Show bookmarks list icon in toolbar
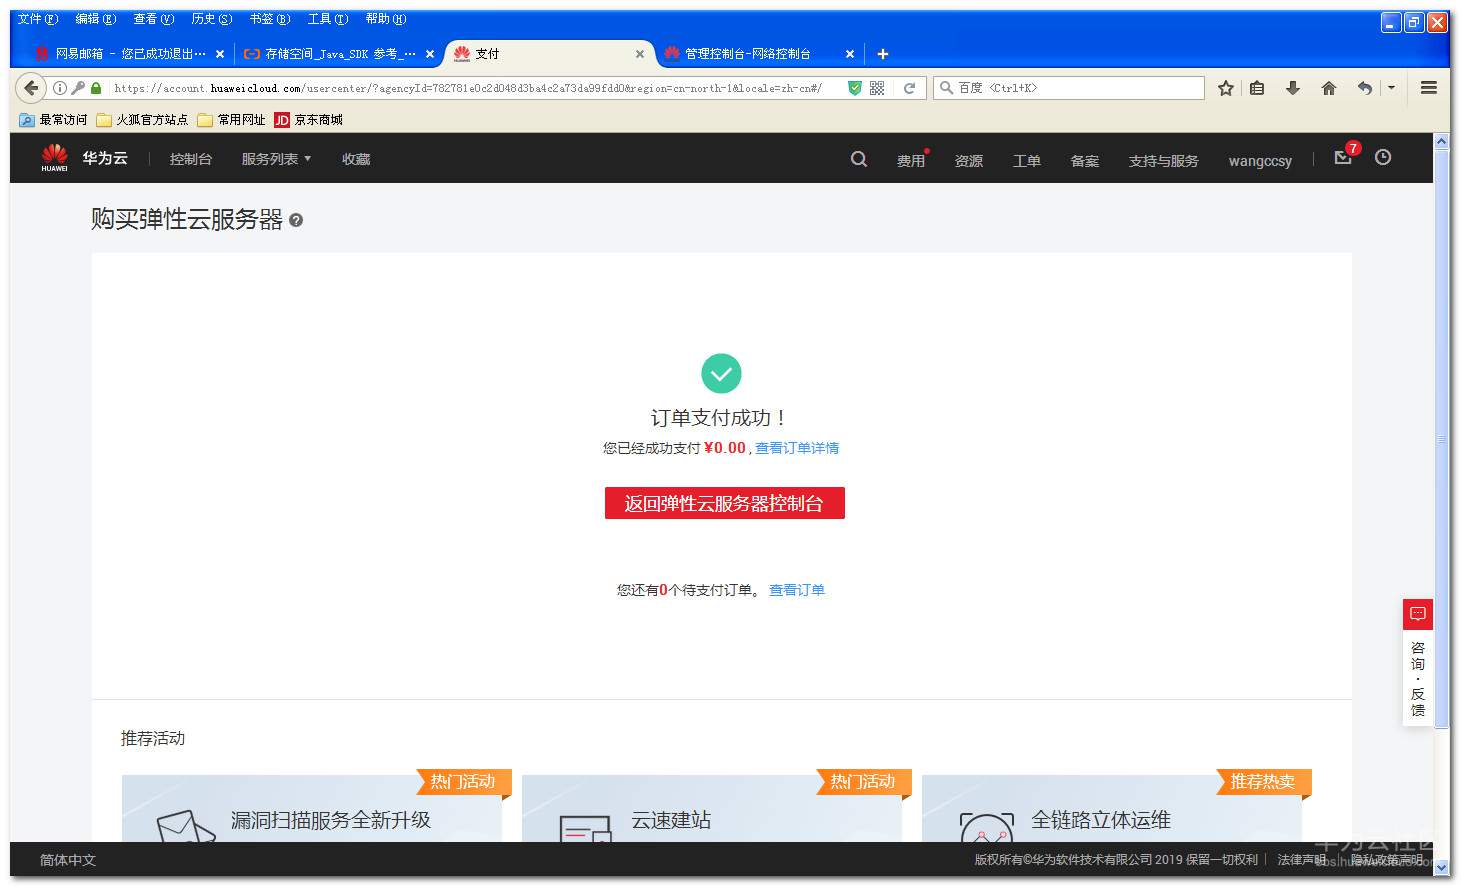1461x887 pixels. 1258,88
